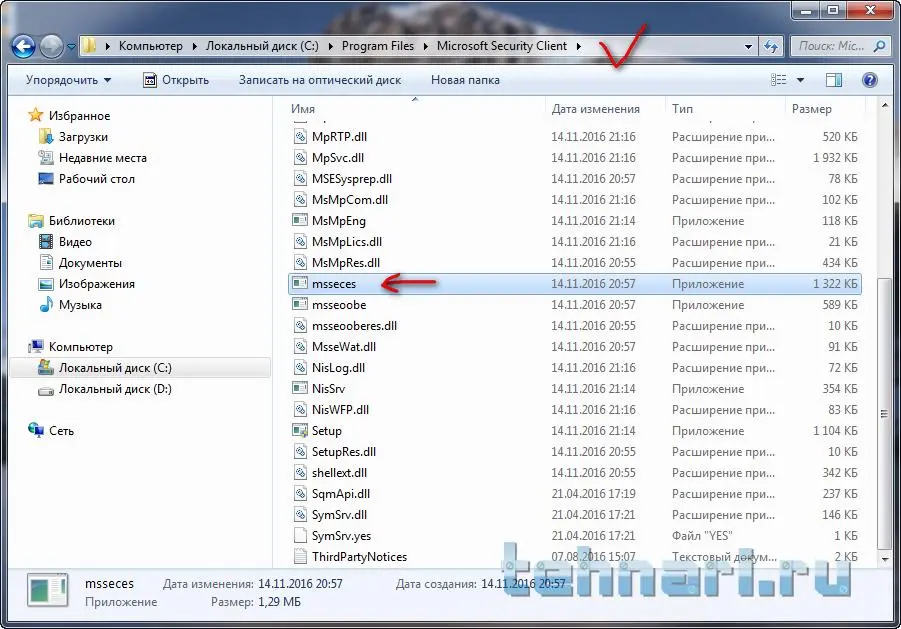Toggle the preview pane icon
This screenshot has width=901, height=629.
(834, 80)
